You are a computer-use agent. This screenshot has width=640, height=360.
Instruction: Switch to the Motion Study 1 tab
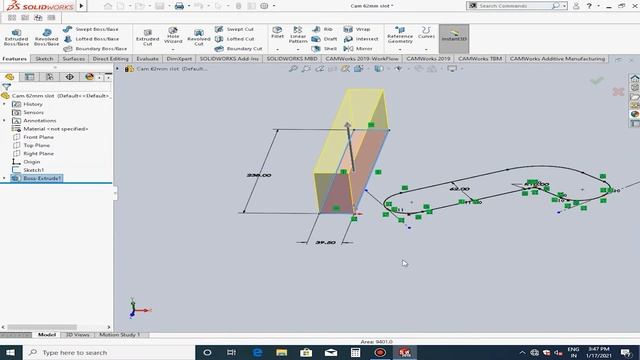tap(120, 335)
